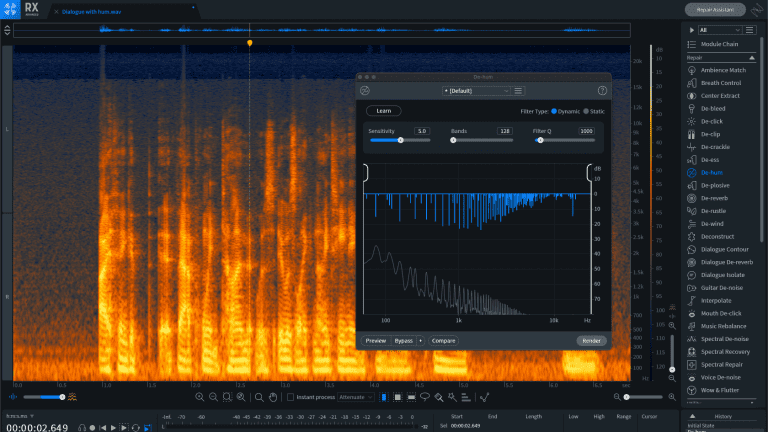This screenshot has width=768, height=432.
Task: Click the playhead marker at top of spectrogram
Action: pos(250,43)
